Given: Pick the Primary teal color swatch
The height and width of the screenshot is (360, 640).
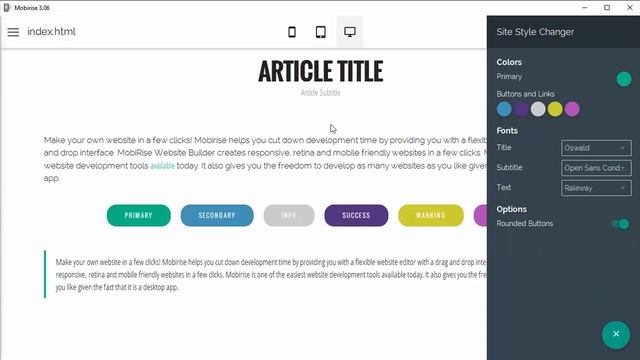Looking at the screenshot, I should click(x=624, y=79).
